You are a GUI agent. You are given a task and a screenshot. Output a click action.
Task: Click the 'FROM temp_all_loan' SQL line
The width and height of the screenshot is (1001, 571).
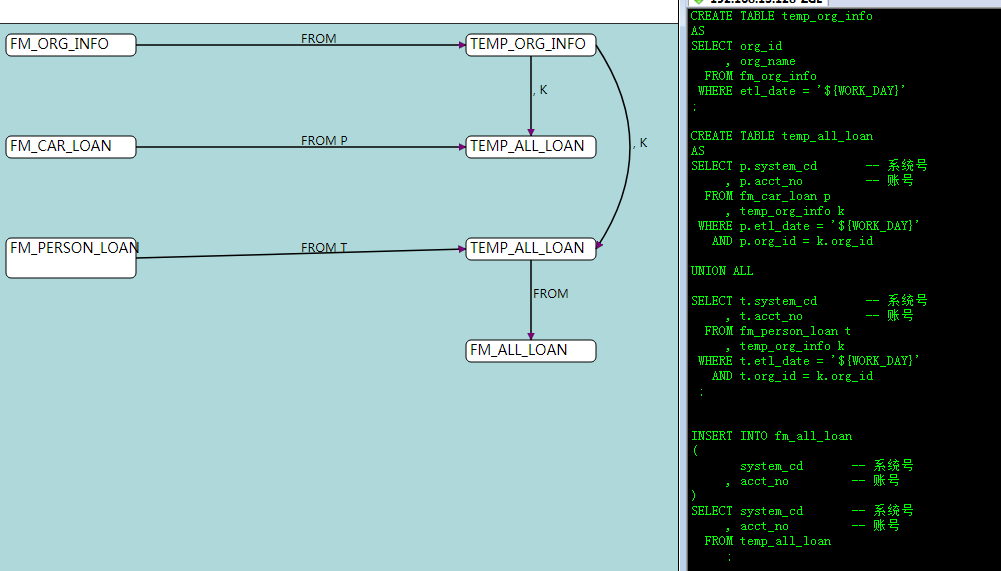tap(767, 541)
